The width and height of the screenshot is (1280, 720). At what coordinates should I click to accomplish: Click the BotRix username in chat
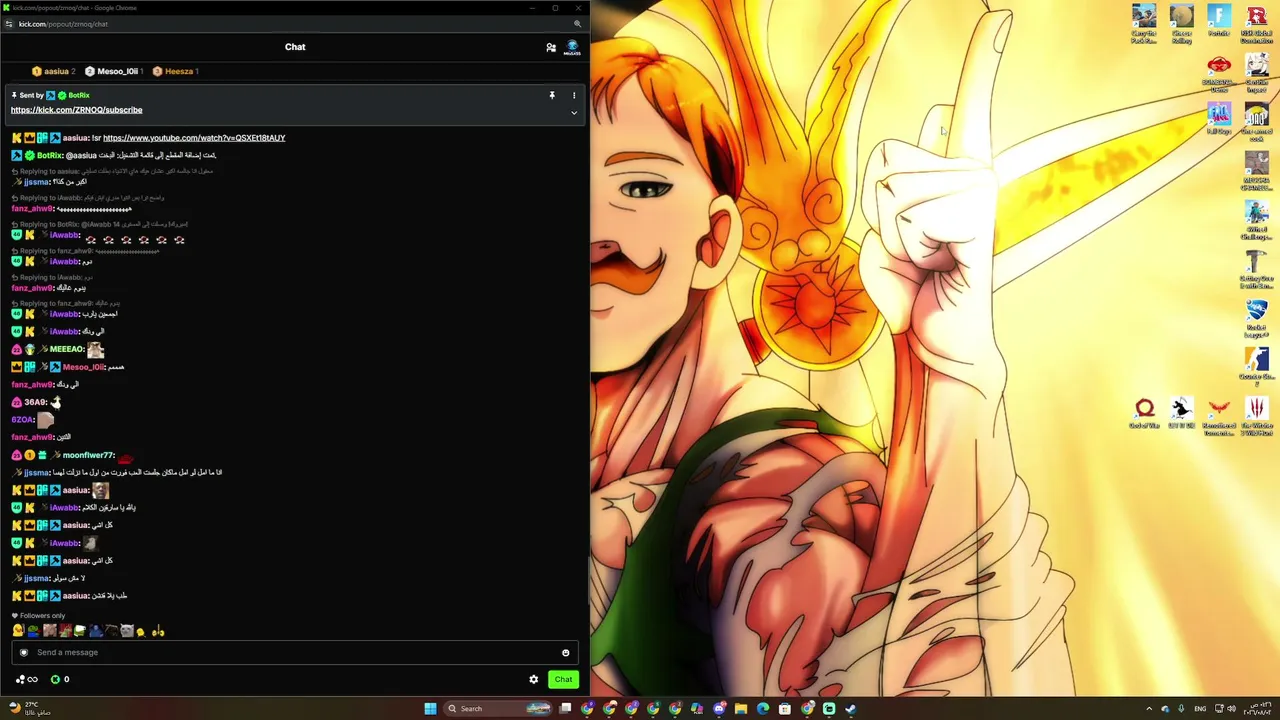click(x=50, y=155)
